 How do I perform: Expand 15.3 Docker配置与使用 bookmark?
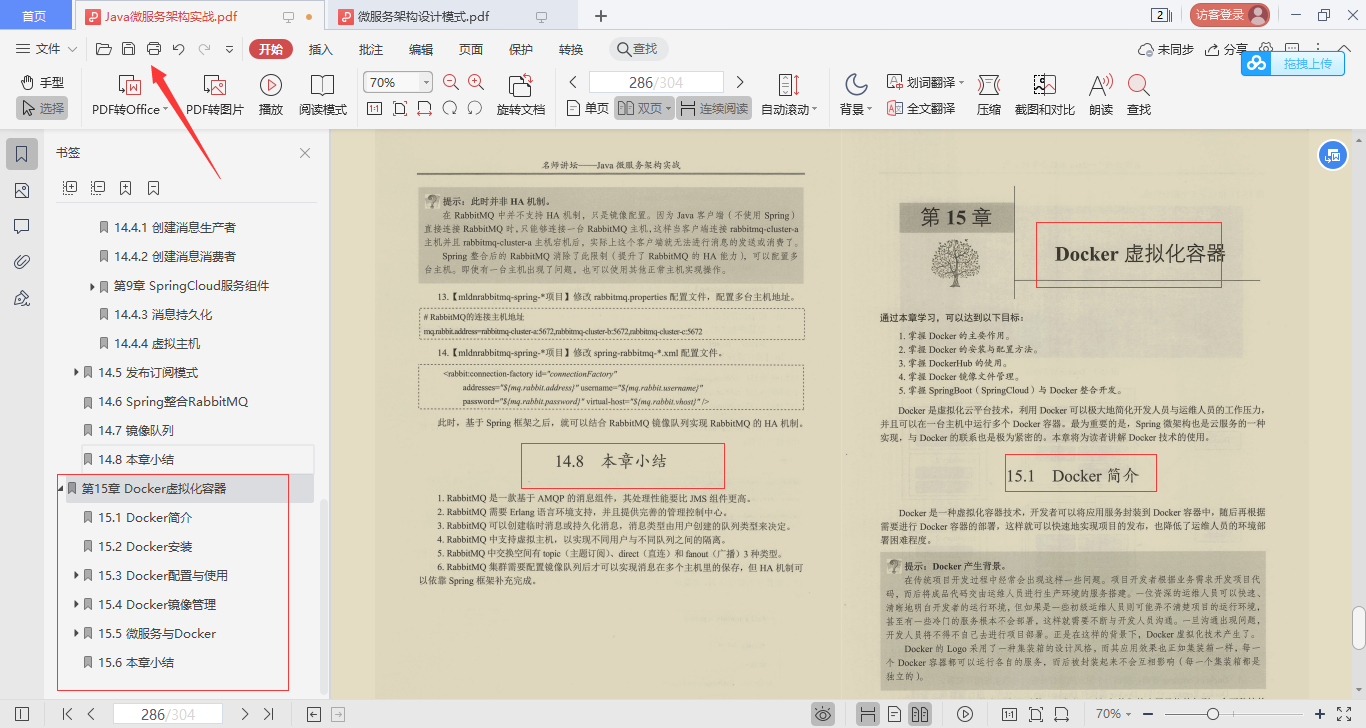[77, 575]
